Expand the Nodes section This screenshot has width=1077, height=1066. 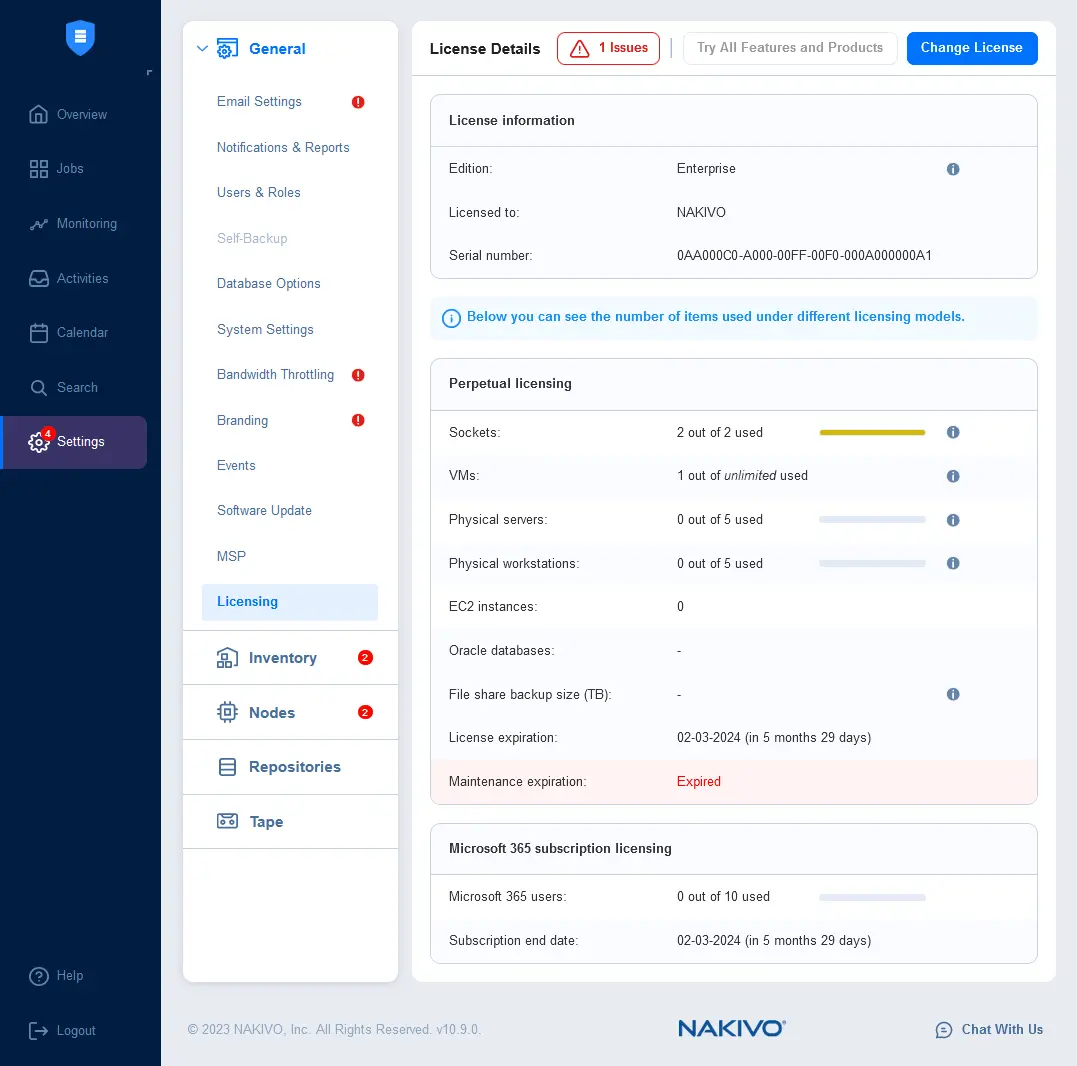(291, 712)
